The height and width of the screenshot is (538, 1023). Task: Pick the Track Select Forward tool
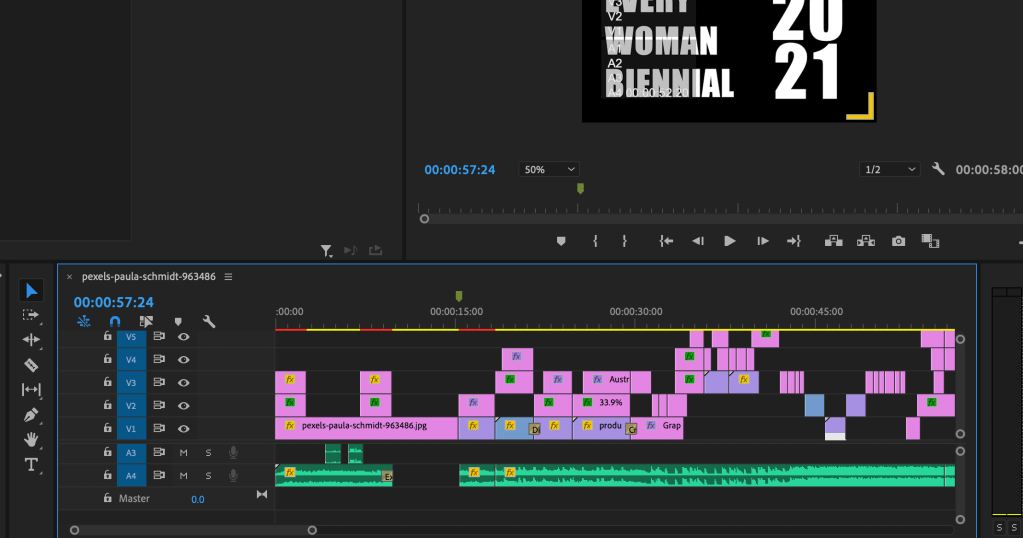31,315
